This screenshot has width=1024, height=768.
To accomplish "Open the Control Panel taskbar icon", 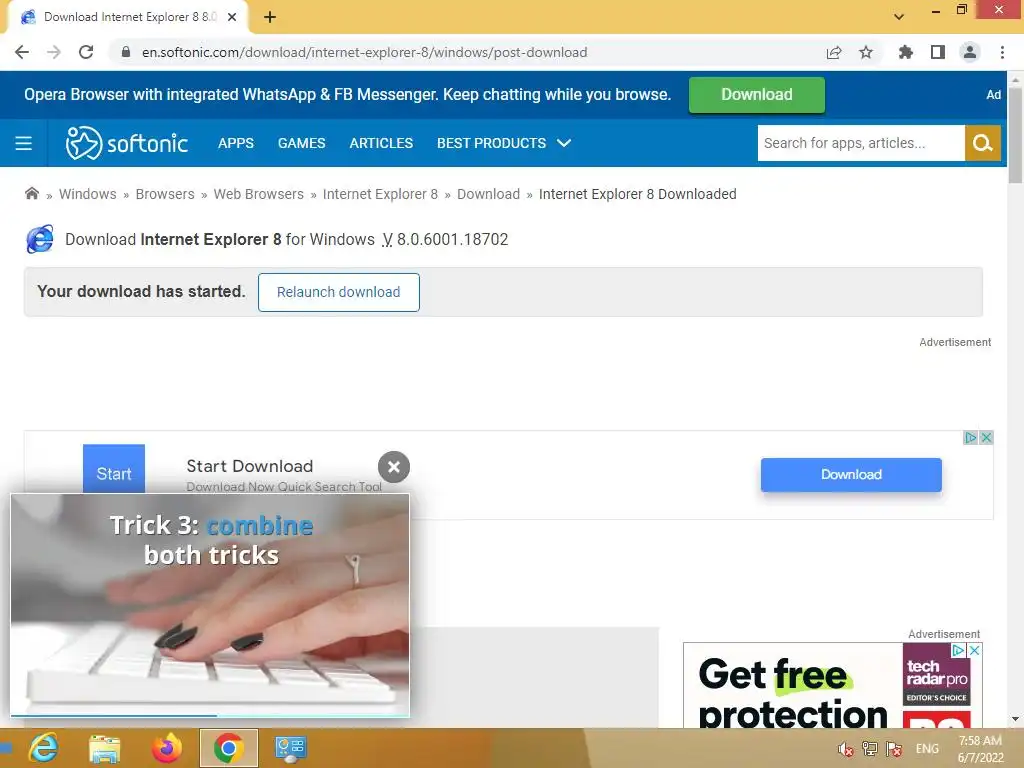I will 290,748.
